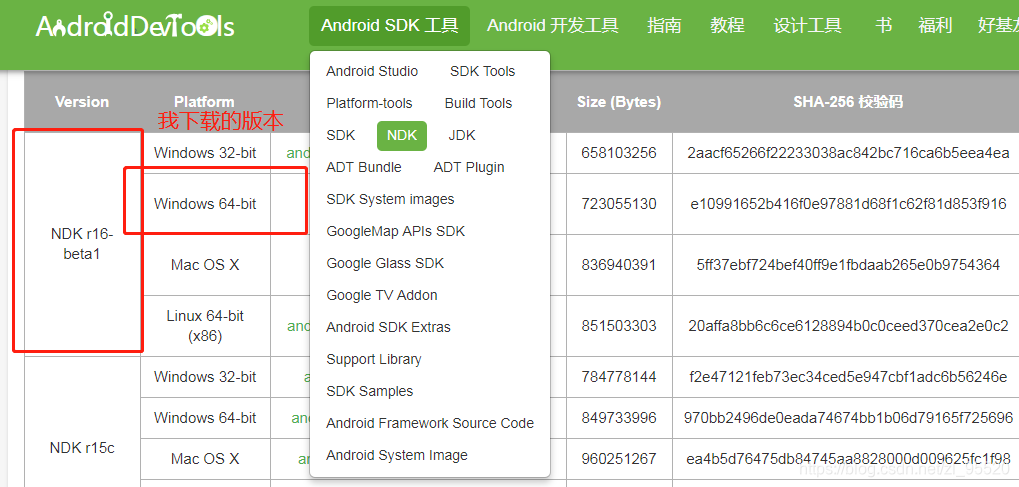The image size is (1019, 487).
Task: Click Mac OS X under NDK r15c
Action: point(205,458)
